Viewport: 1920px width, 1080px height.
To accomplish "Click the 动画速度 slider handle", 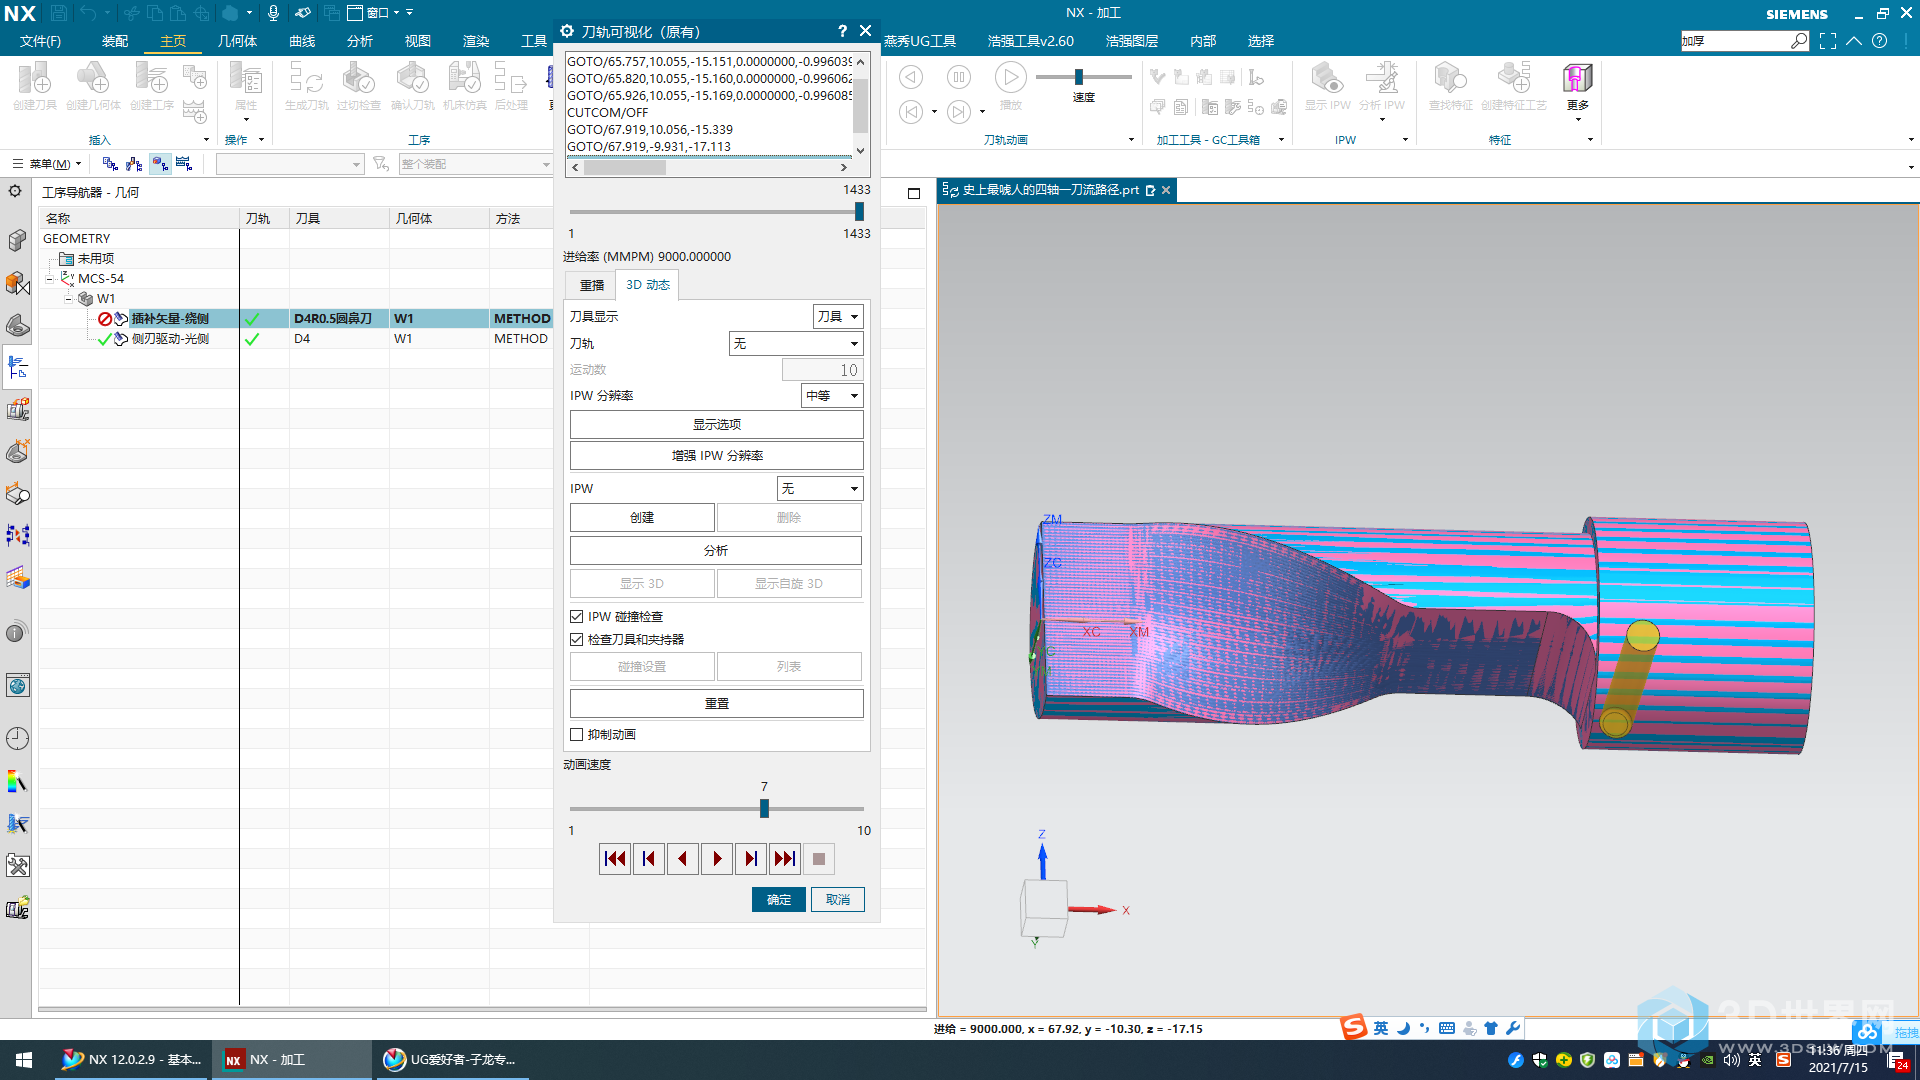I will coord(765,808).
